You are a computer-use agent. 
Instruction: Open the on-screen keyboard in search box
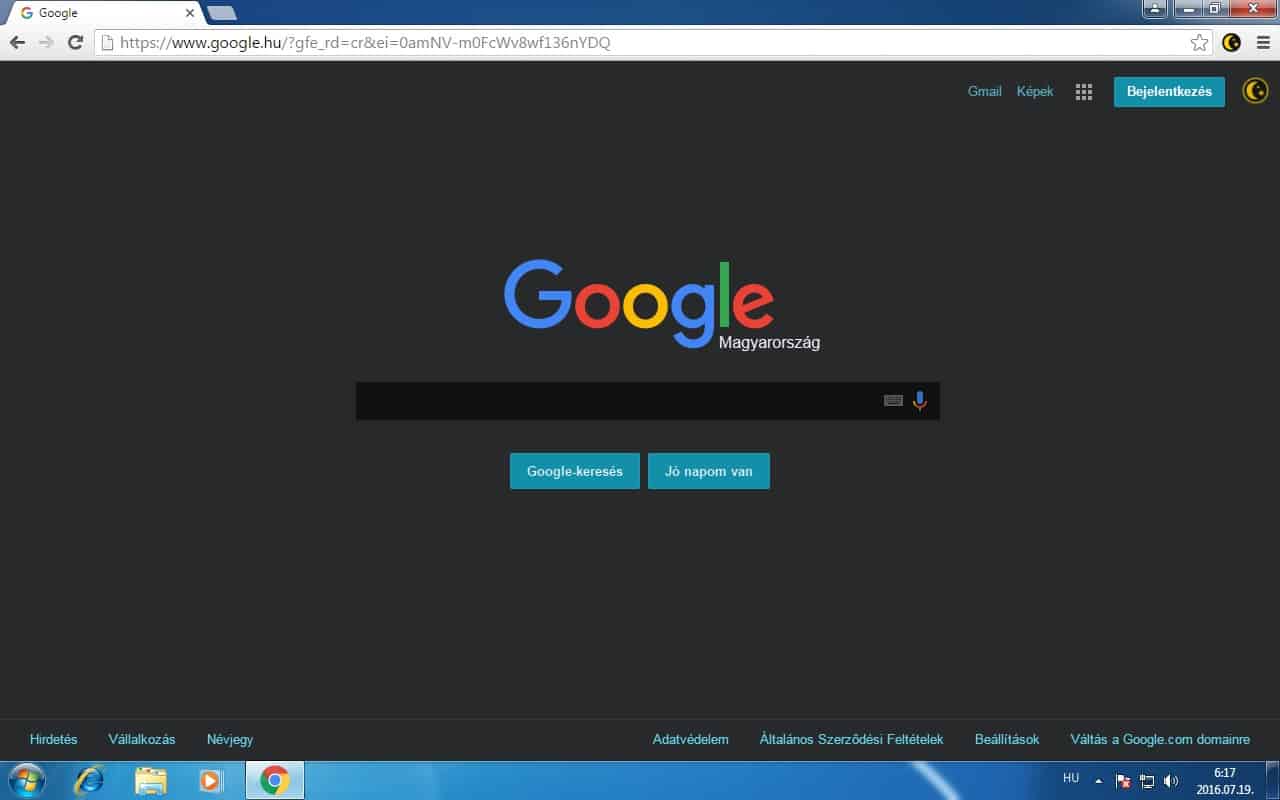pos(893,401)
